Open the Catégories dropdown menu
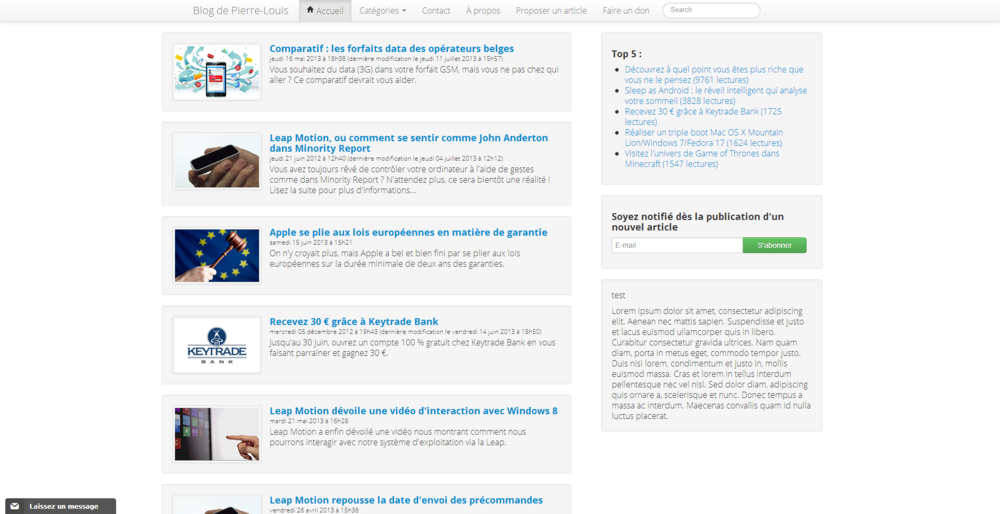 tap(383, 11)
